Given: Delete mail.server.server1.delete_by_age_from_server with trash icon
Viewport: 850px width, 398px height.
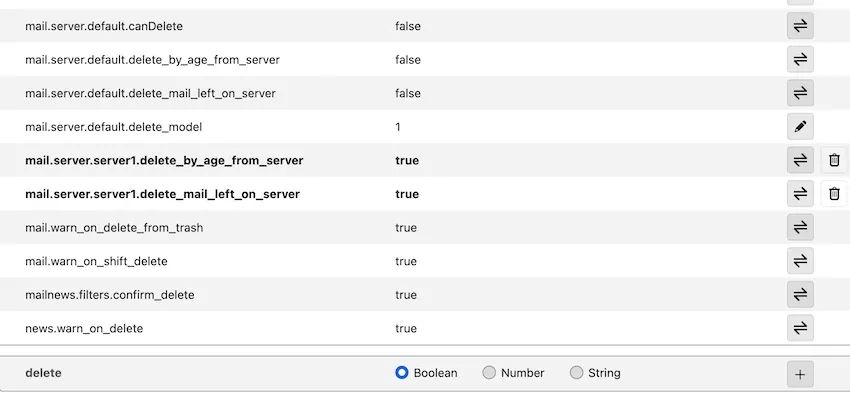Looking at the screenshot, I should [x=834, y=161].
